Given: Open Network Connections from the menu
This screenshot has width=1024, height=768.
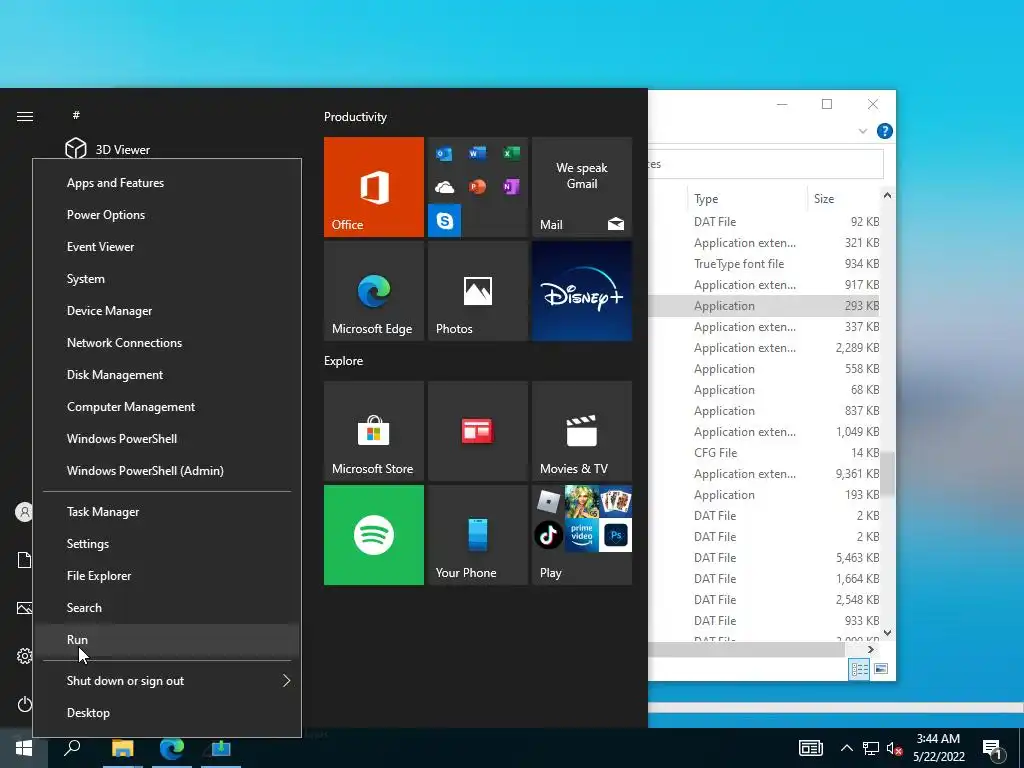Looking at the screenshot, I should 168,343.
